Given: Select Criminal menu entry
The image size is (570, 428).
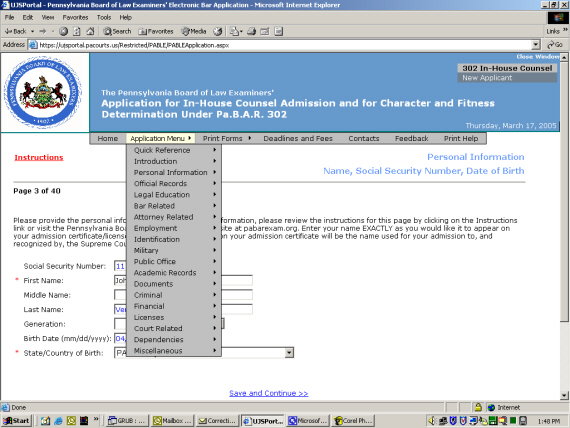Looking at the screenshot, I should (174, 295).
